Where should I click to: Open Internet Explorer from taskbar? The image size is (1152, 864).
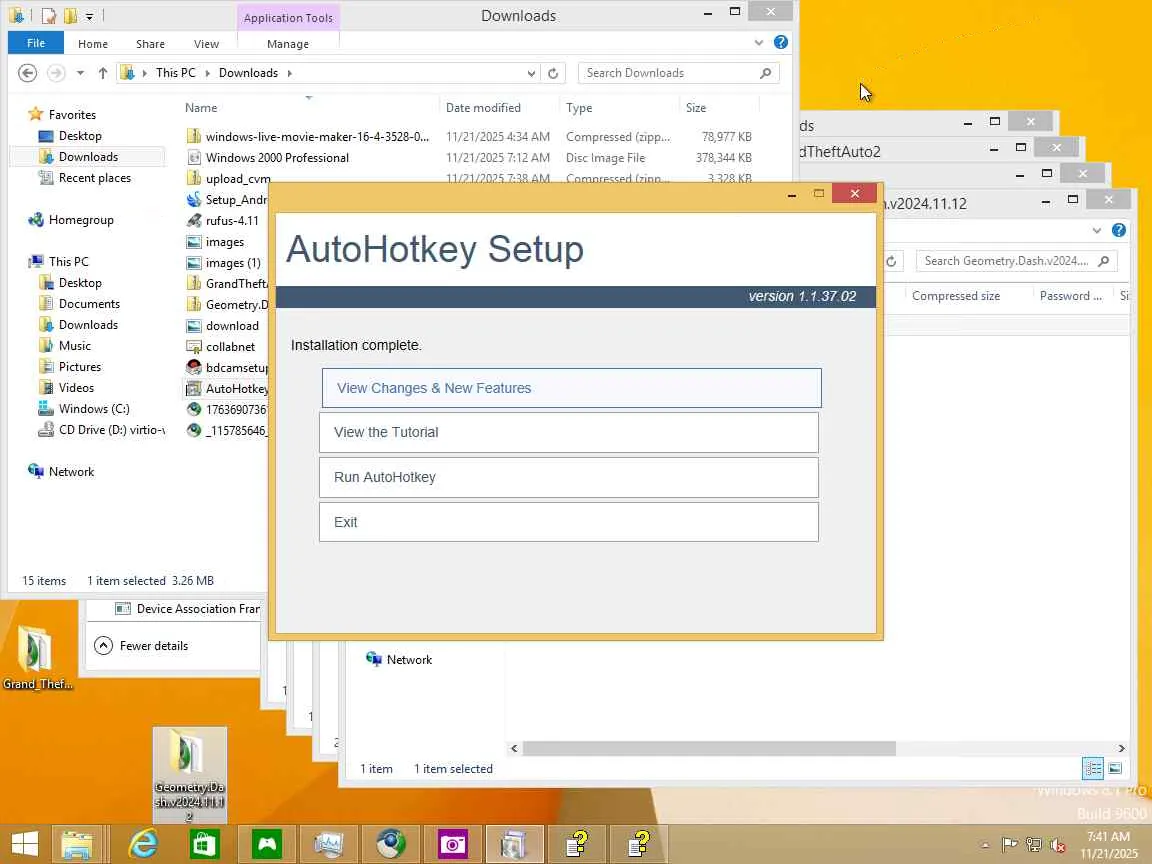[143, 843]
